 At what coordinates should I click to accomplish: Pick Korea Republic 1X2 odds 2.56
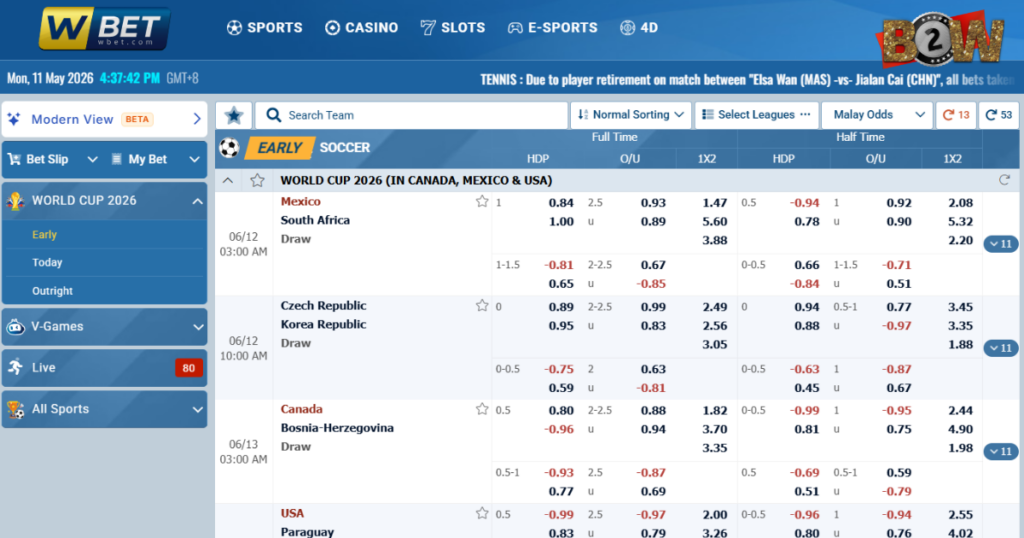click(x=714, y=326)
